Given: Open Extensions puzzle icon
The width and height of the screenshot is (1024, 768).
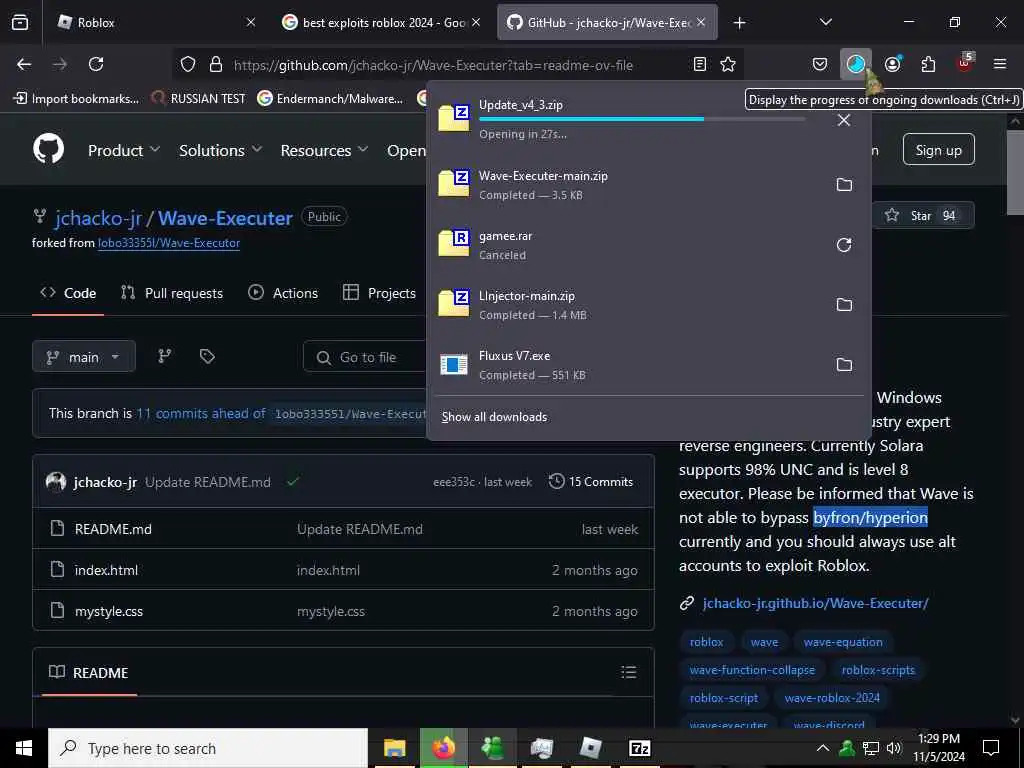Looking at the screenshot, I should coord(928,64).
